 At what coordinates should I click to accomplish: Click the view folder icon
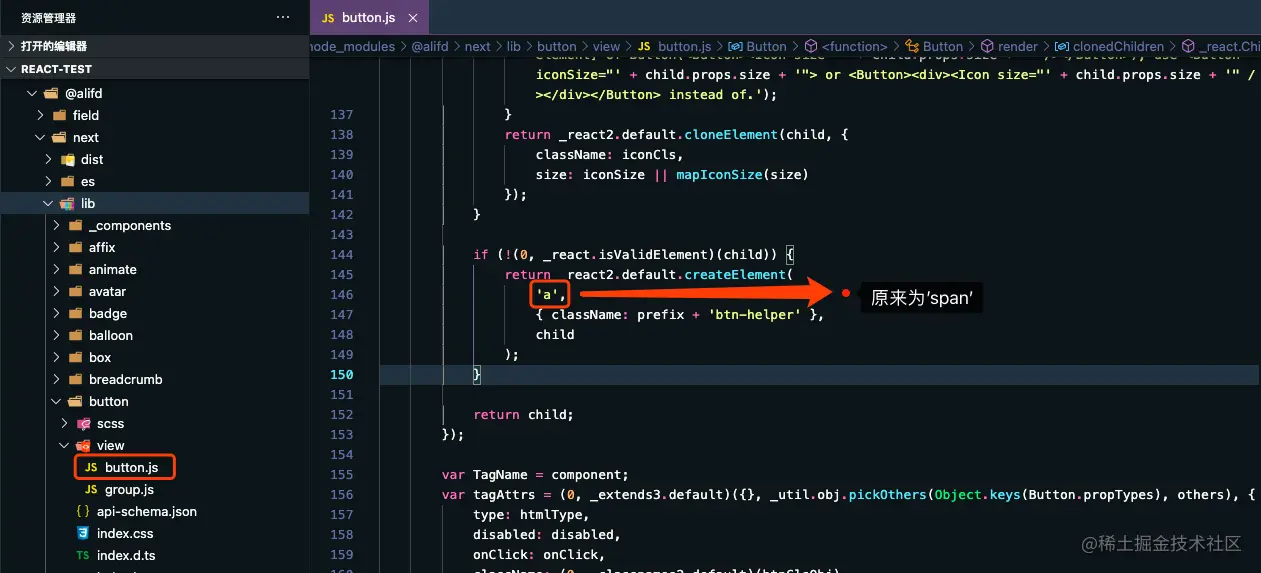pyautogui.click(x=83, y=445)
